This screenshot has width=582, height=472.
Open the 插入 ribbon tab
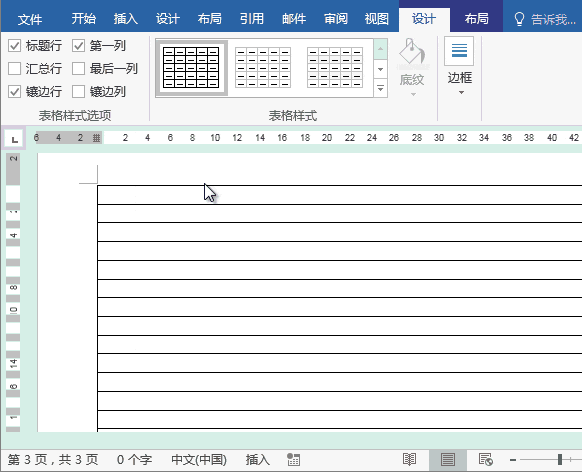[126, 19]
